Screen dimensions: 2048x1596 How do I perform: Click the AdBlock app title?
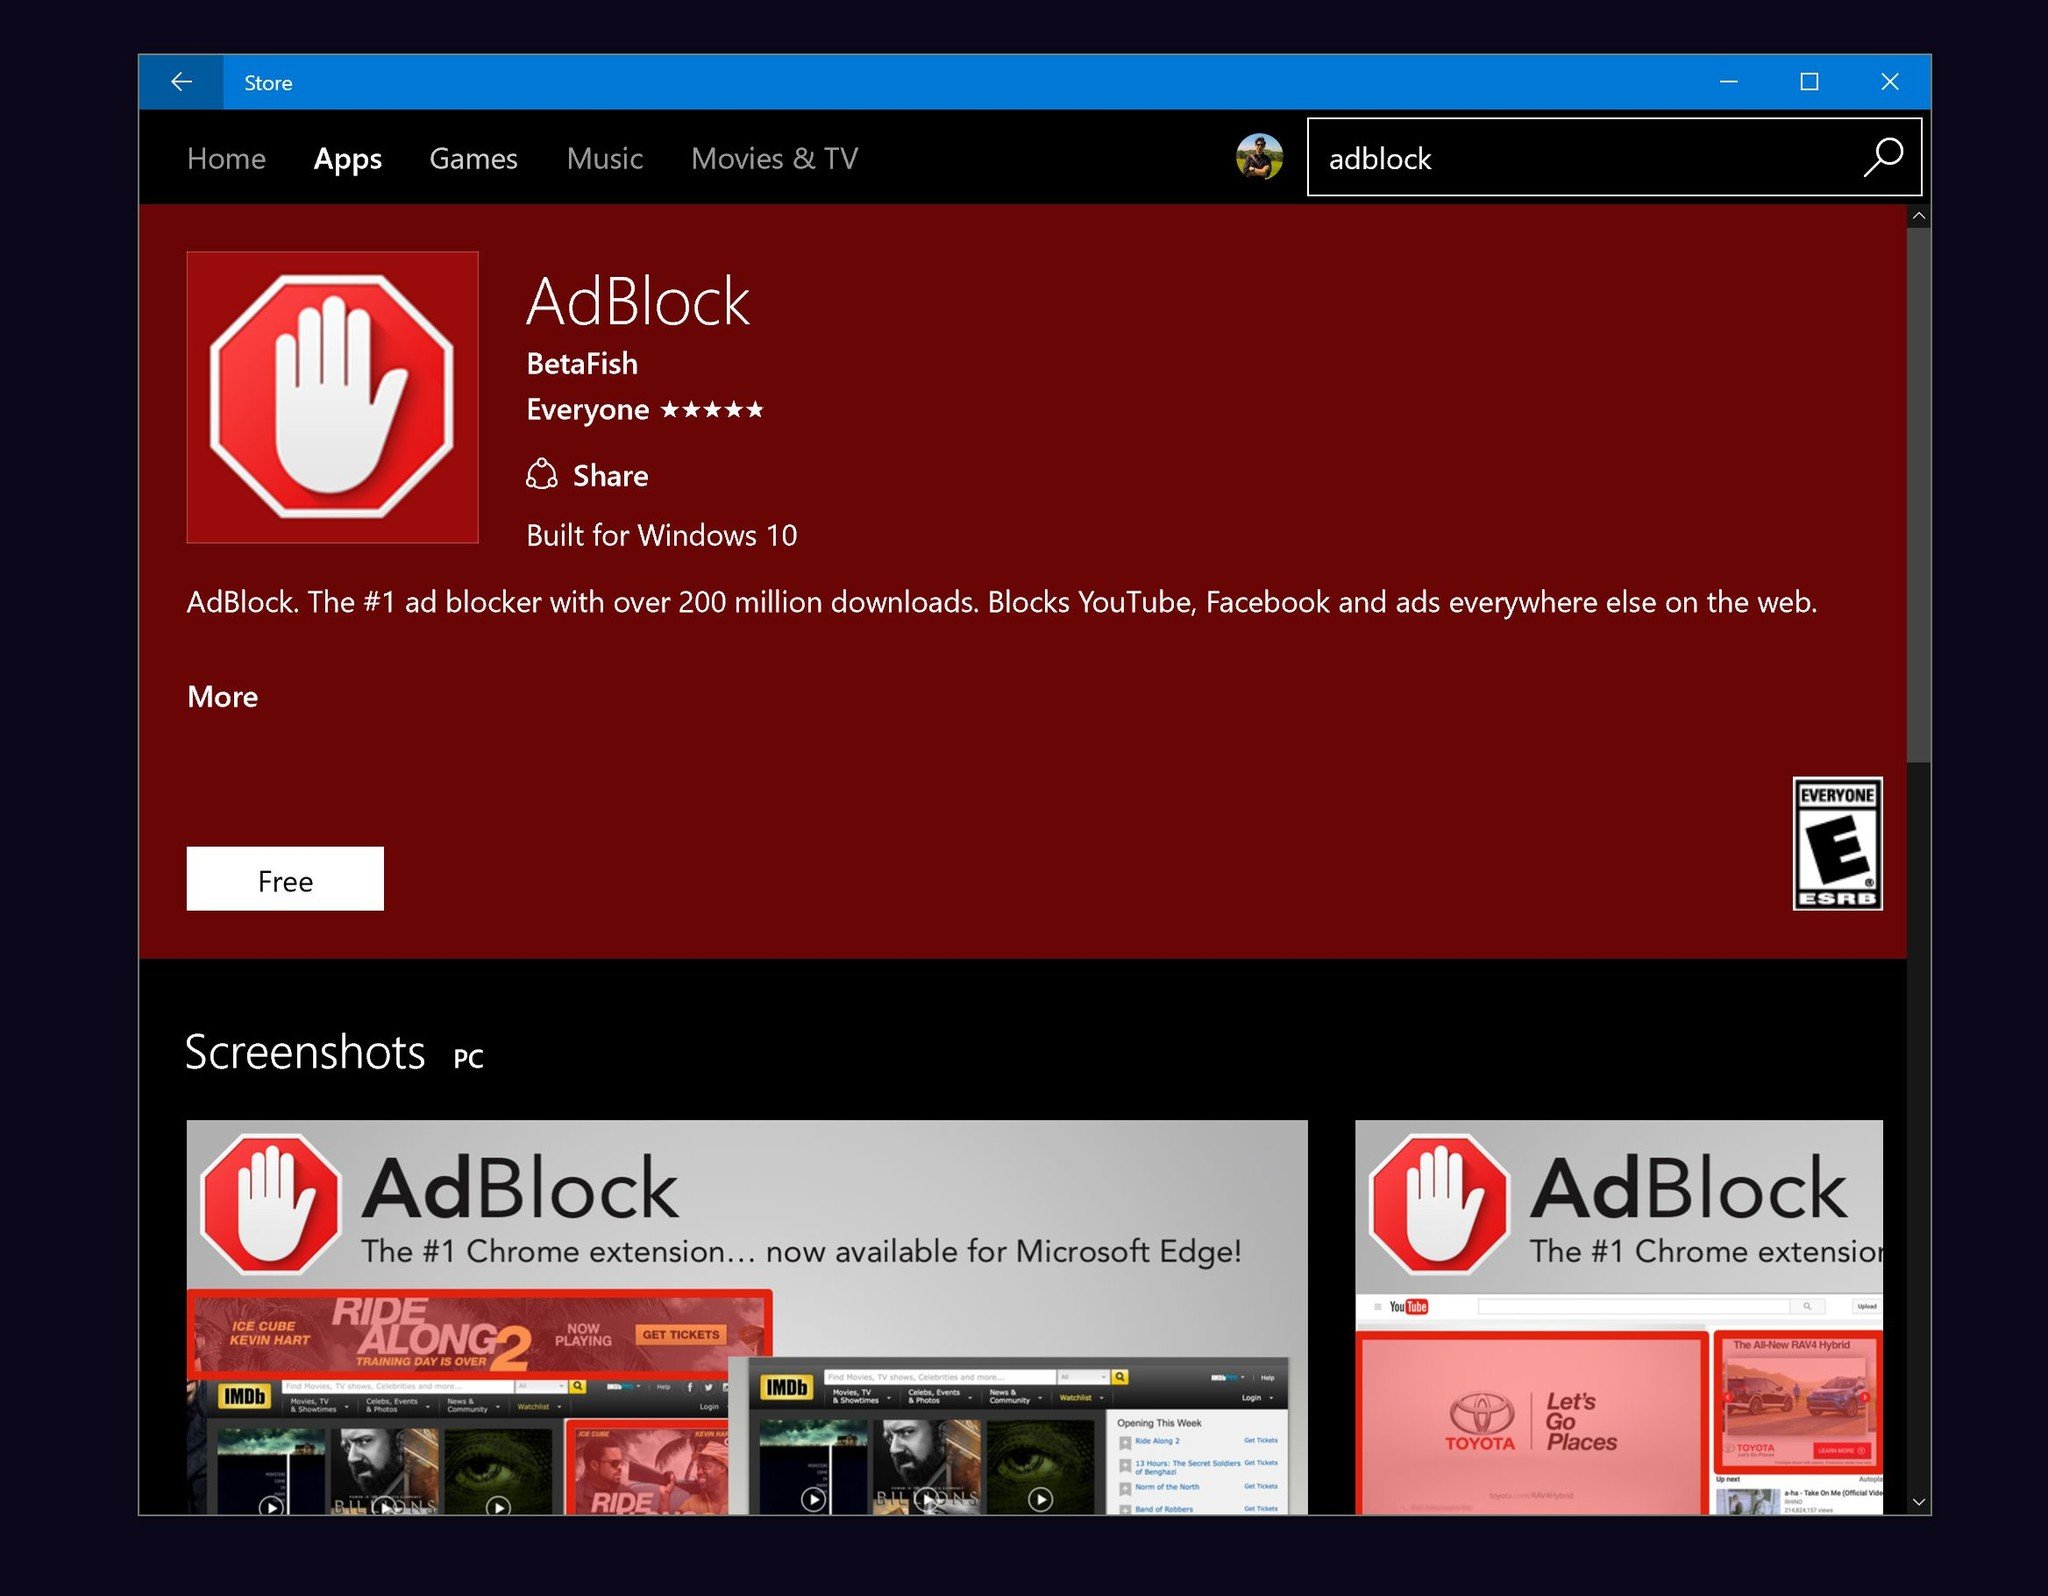click(x=638, y=301)
